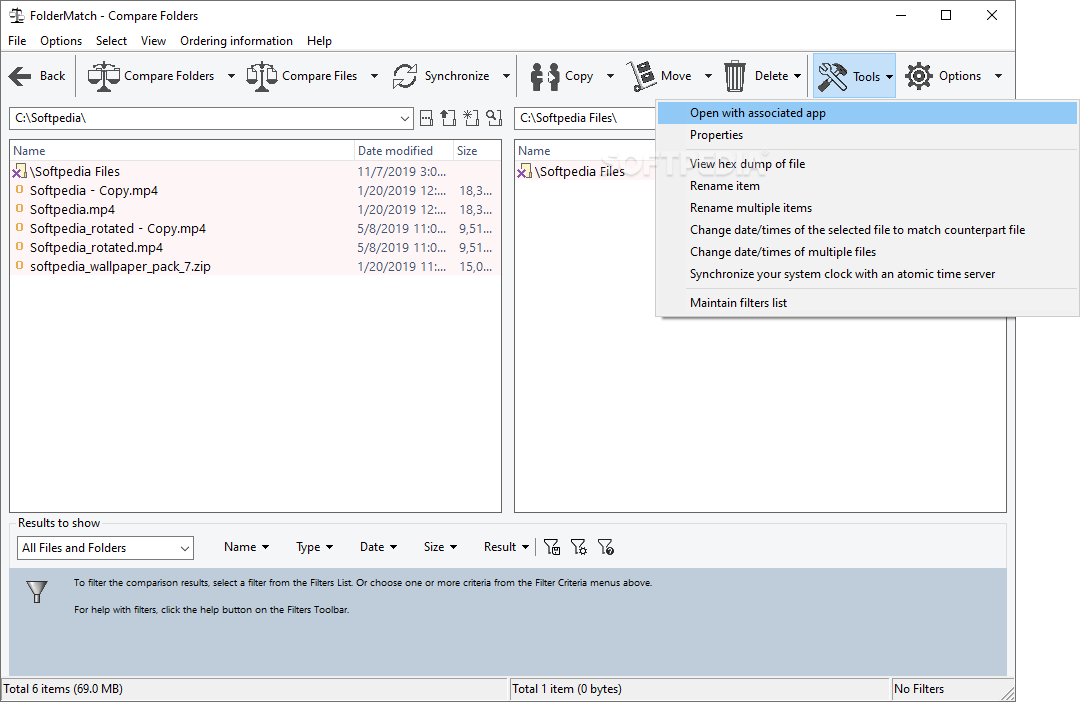Open the Type filter criteria menu
This screenshot has height=702, width=1080.
(315, 546)
